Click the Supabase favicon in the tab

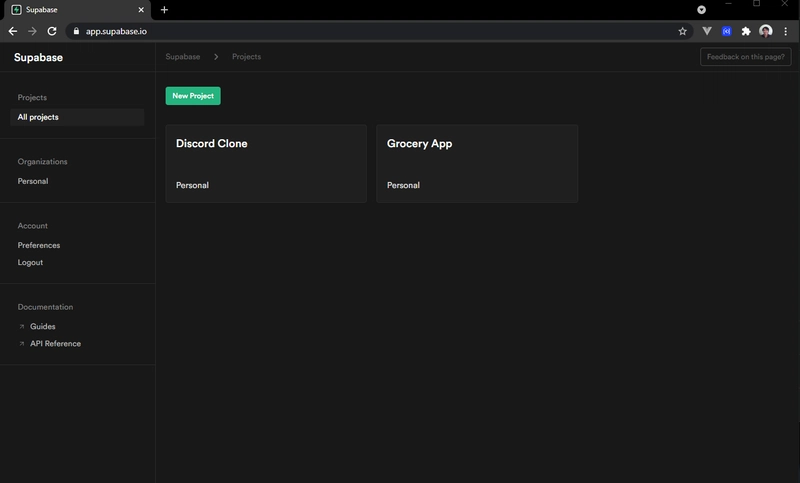point(16,10)
